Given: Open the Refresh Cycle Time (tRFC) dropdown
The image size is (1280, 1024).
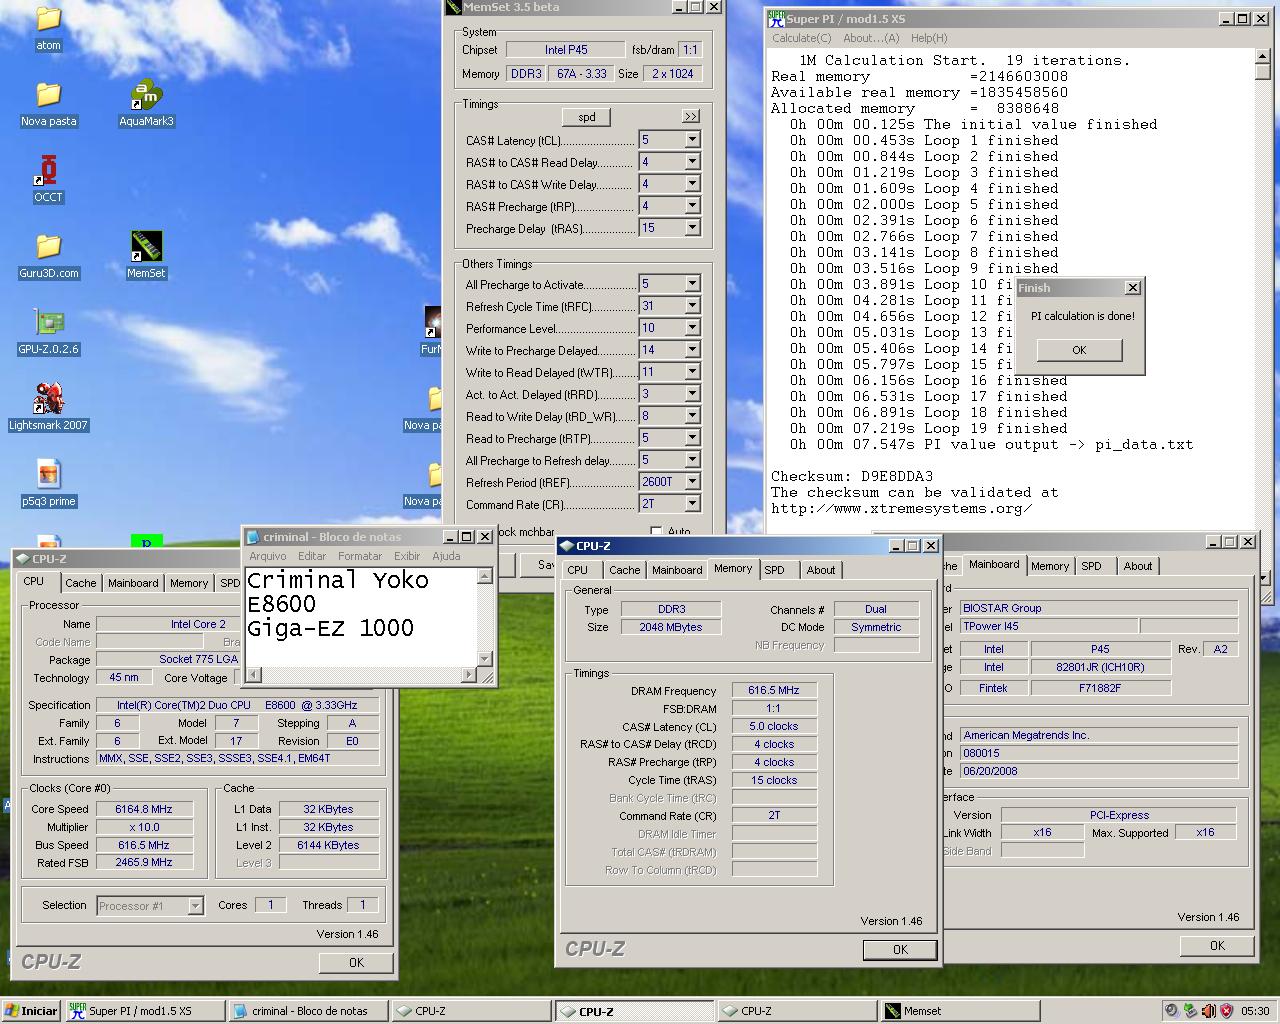Looking at the screenshot, I should pyautogui.click(x=692, y=306).
